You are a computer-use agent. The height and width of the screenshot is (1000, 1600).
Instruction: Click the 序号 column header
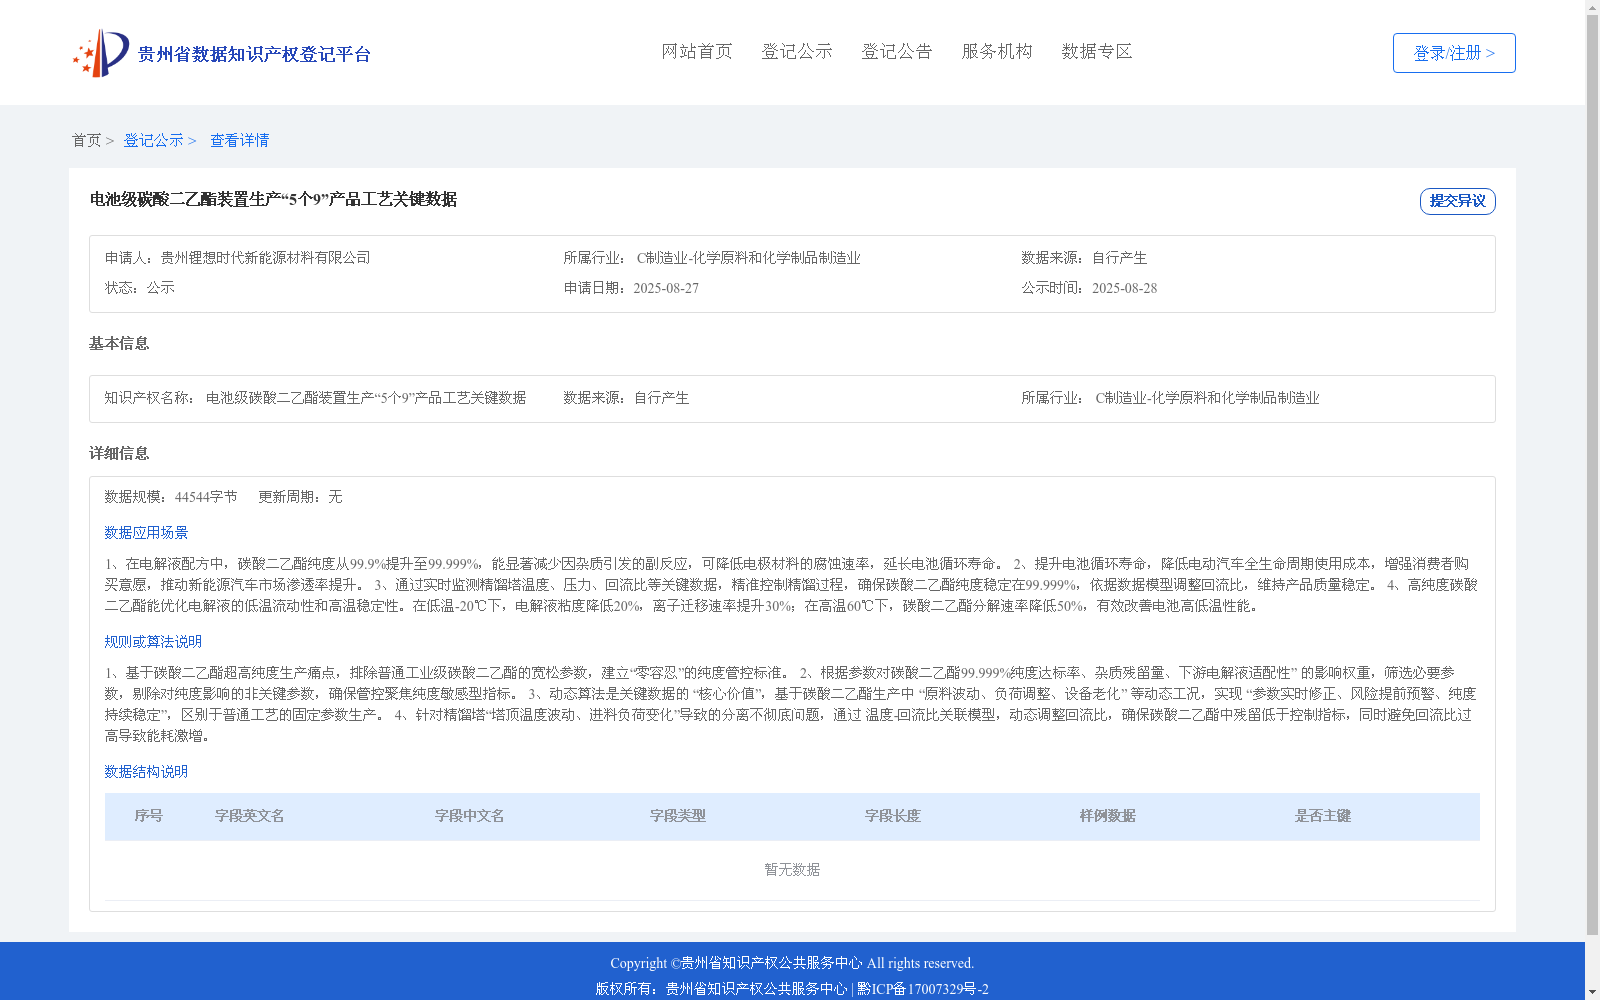tap(148, 816)
